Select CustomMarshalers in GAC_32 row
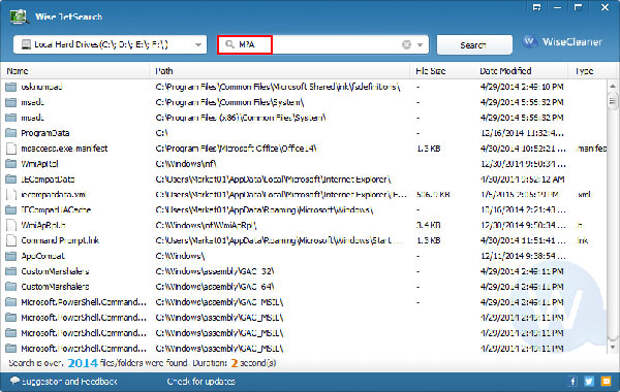The width and height of the screenshot is (620, 392). pyautogui.click(x=304, y=271)
